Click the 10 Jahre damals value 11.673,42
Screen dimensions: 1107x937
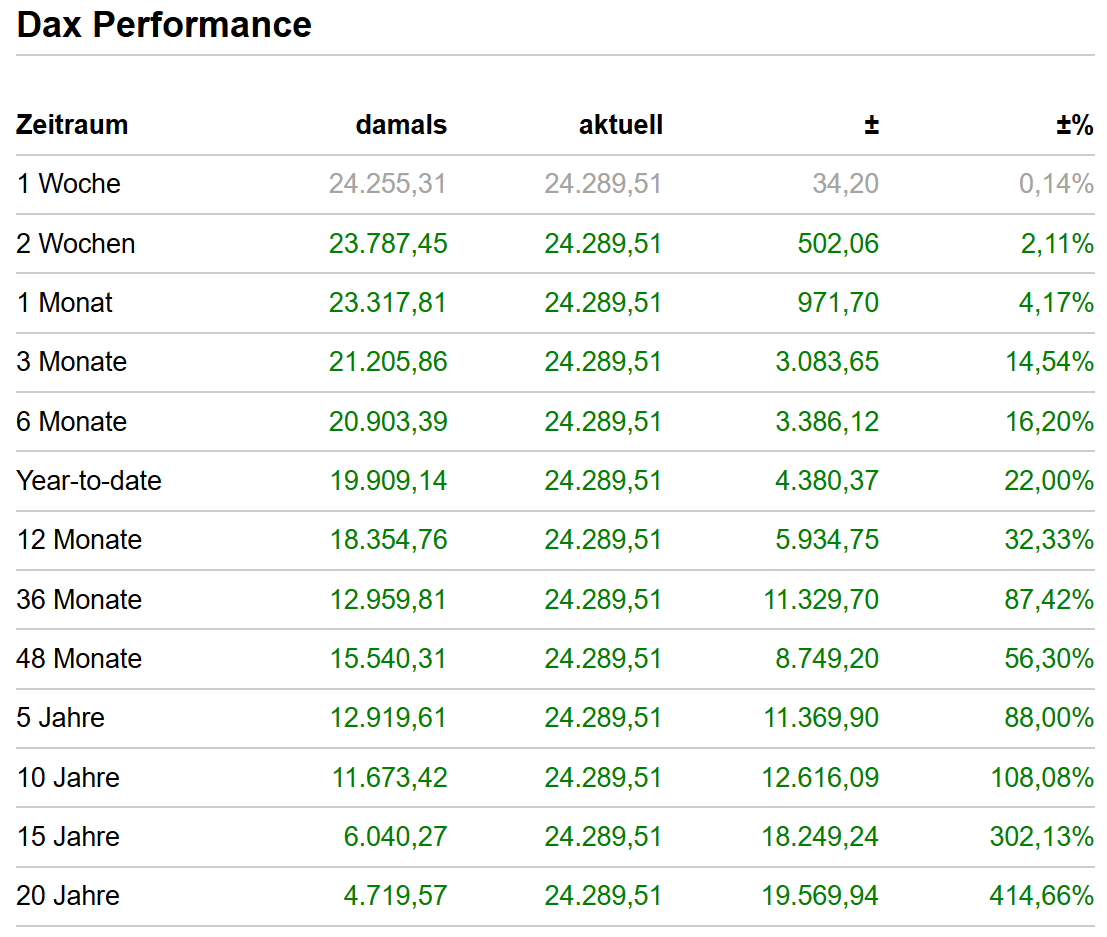tap(390, 777)
